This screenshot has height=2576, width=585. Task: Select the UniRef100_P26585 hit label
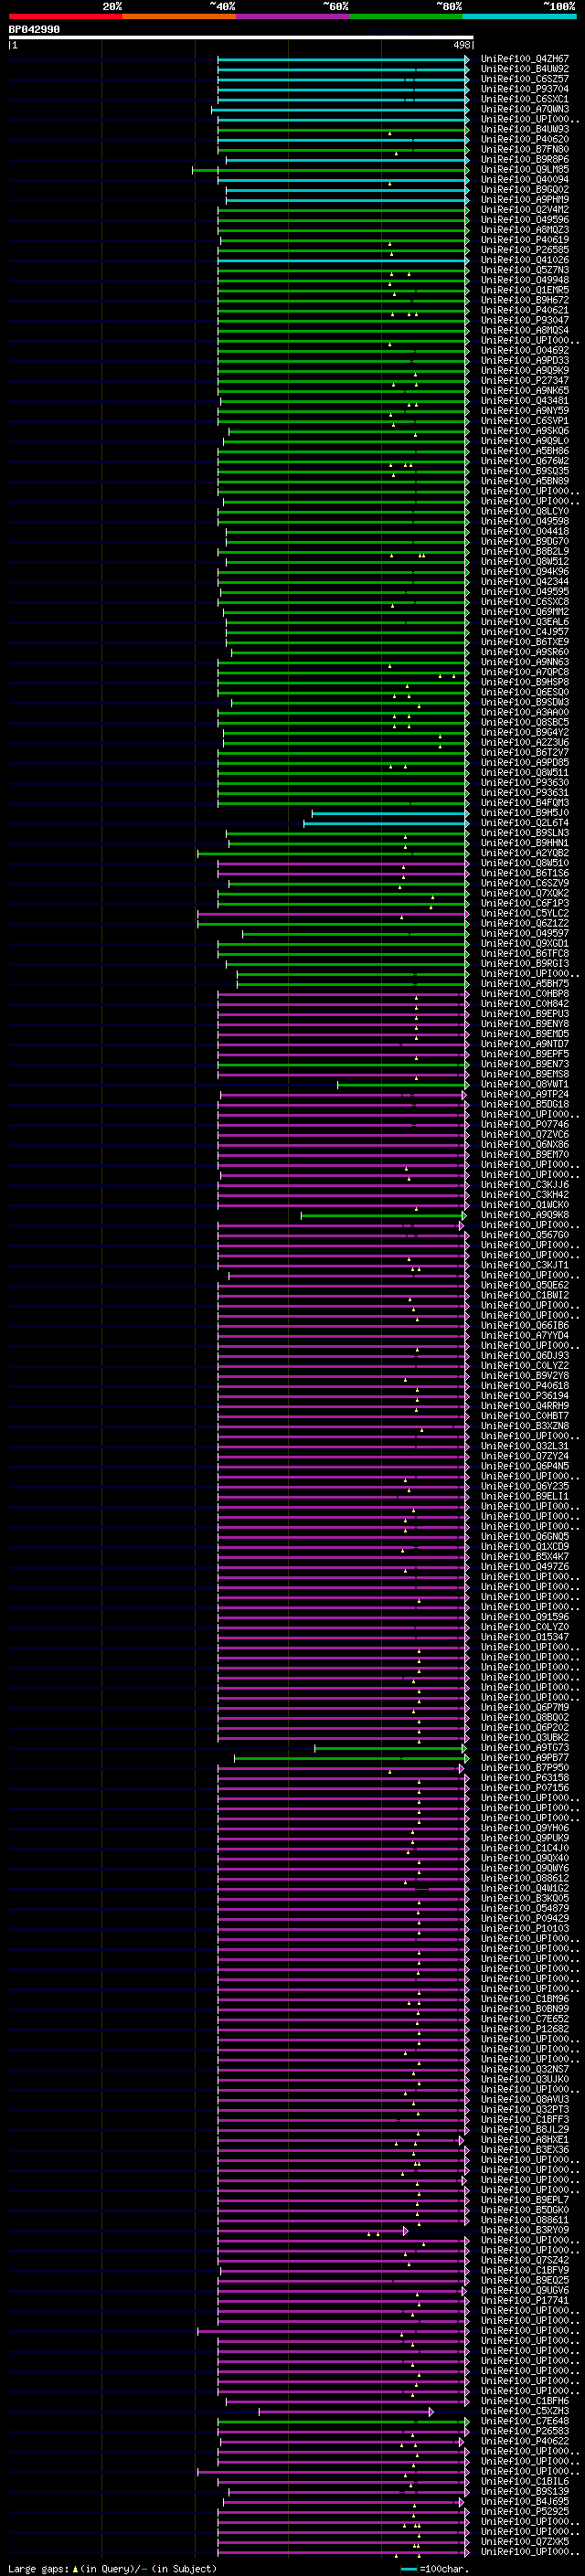click(525, 249)
